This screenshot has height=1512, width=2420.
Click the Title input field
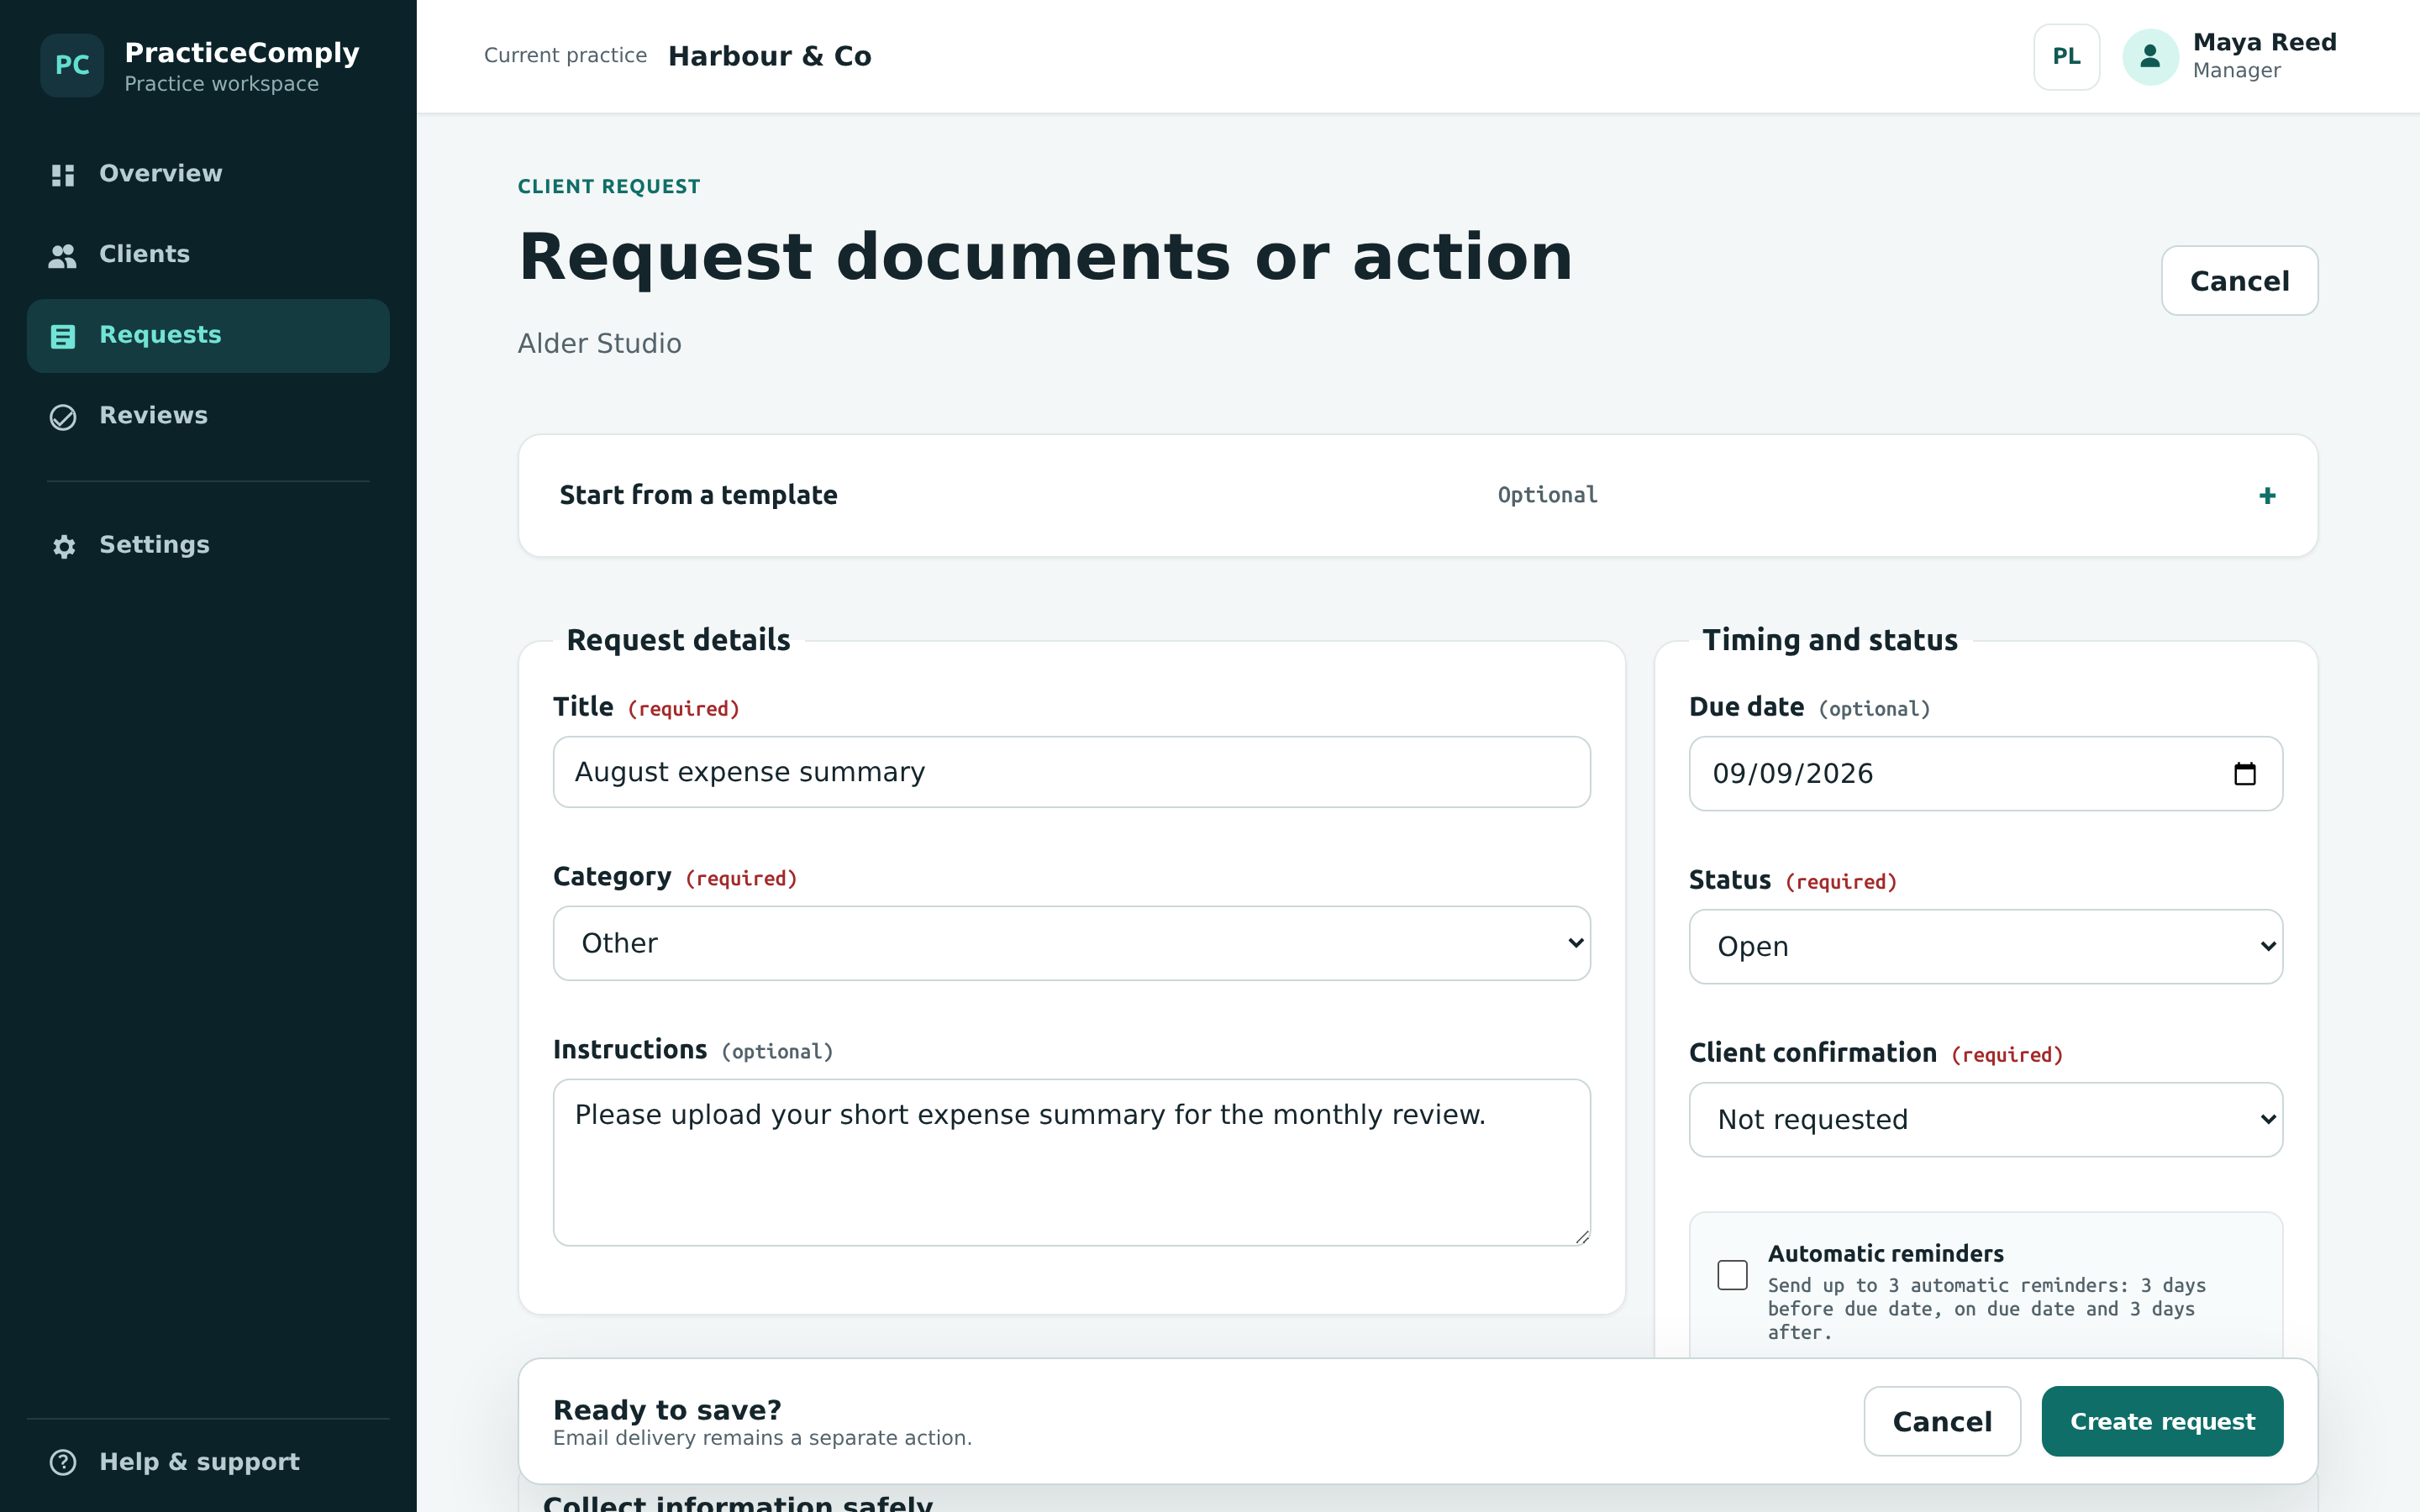[1071, 772]
